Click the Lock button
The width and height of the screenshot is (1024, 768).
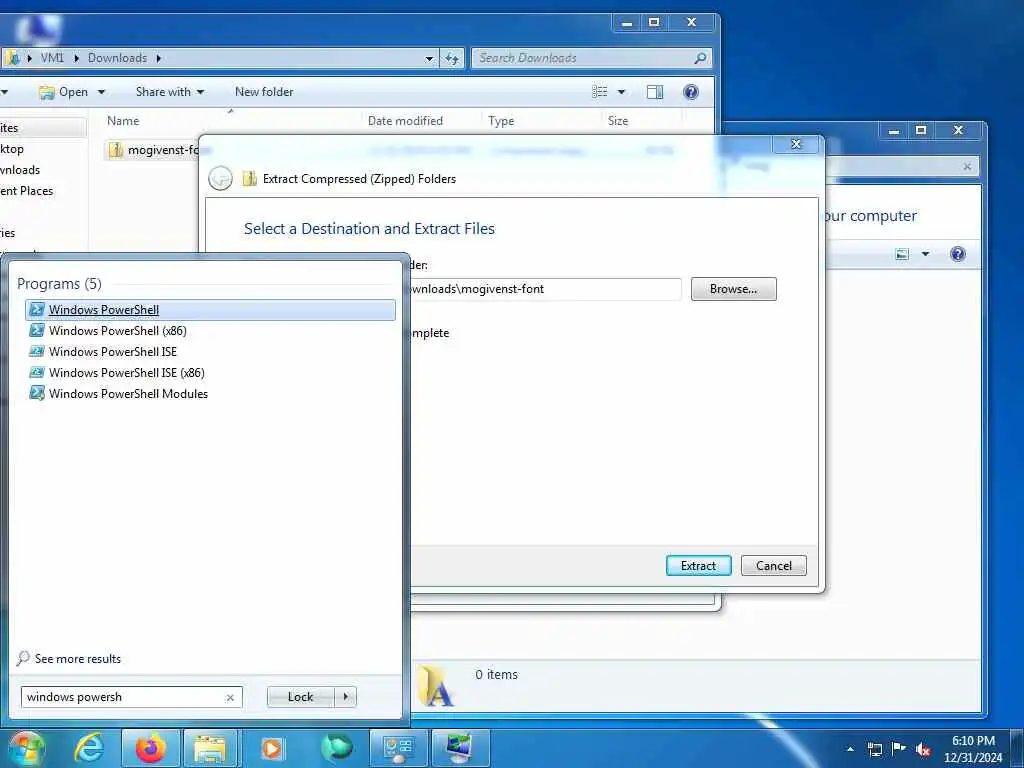tap(300, 697)
